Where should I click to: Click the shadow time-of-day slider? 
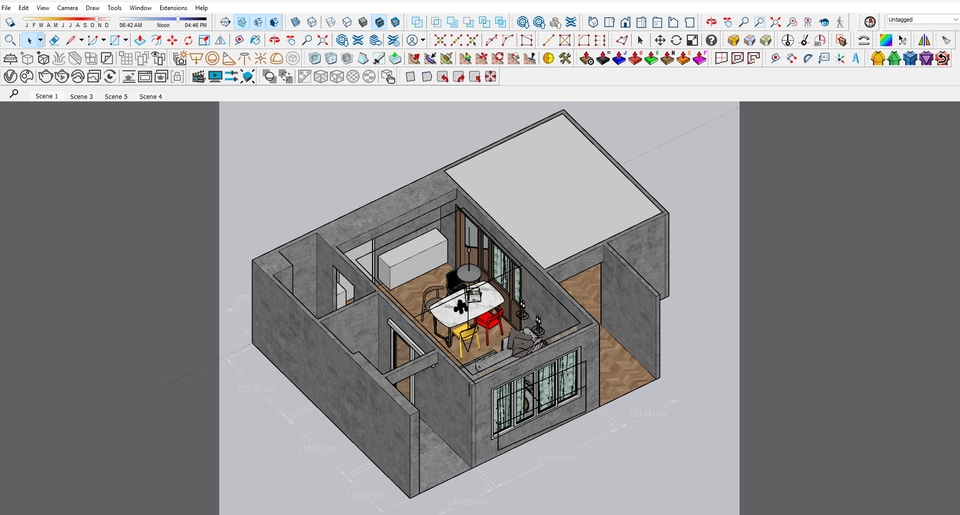162,18
